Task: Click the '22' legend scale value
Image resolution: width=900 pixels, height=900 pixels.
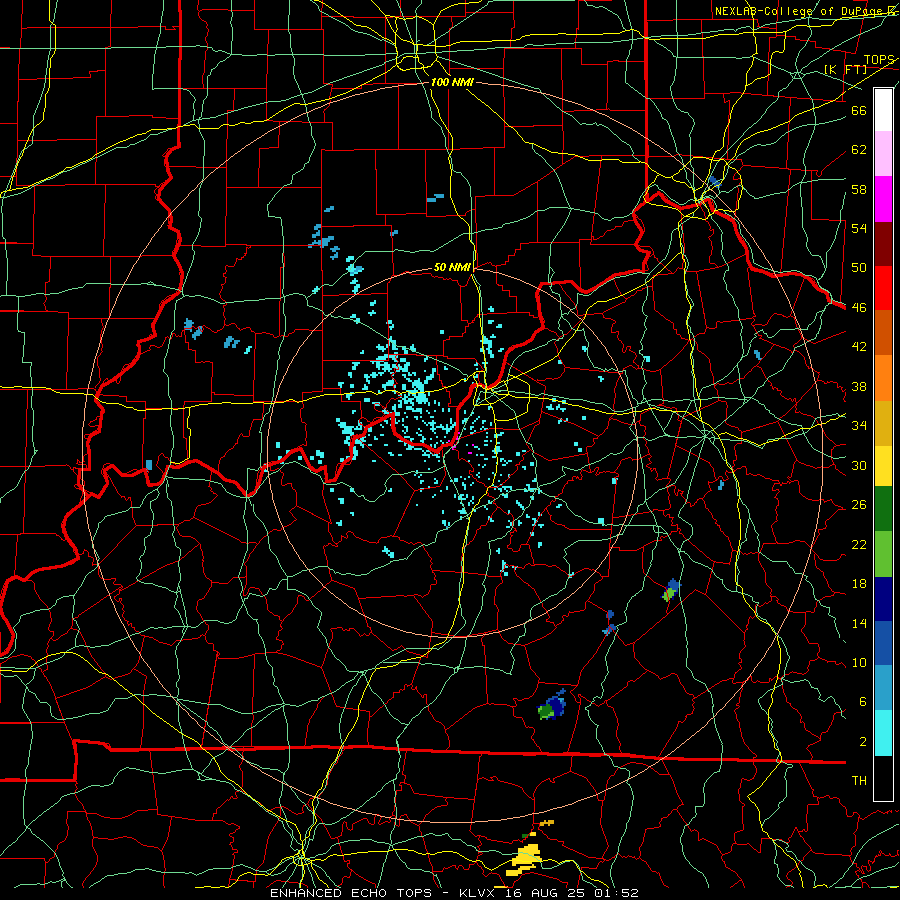Action: point(859,544)
